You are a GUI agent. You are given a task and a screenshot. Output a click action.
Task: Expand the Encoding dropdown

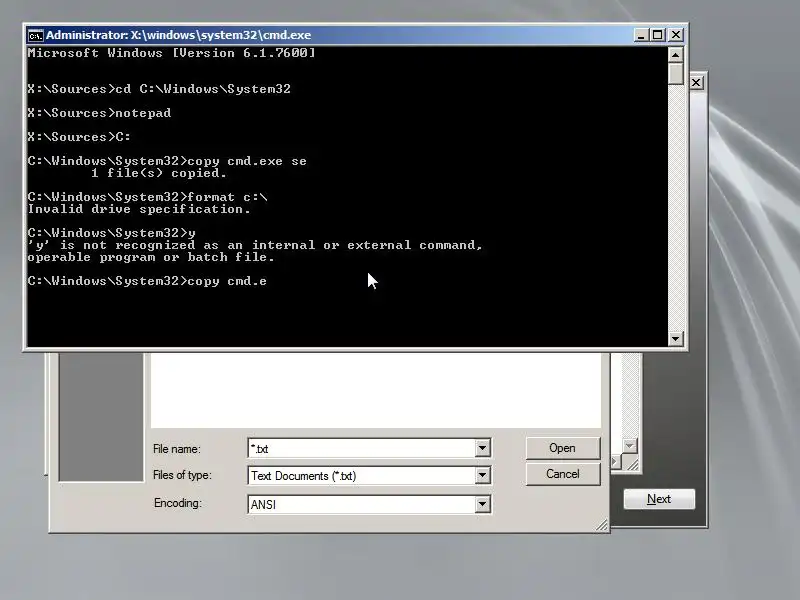482,504
